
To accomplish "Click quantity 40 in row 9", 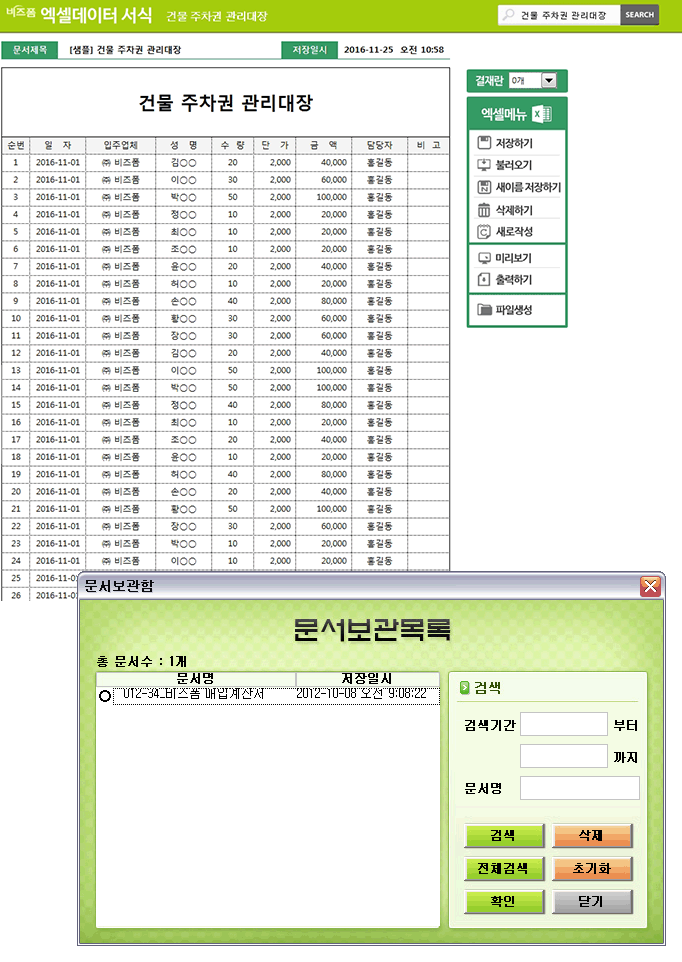I will pyautogui.click(x=232, y=301).
